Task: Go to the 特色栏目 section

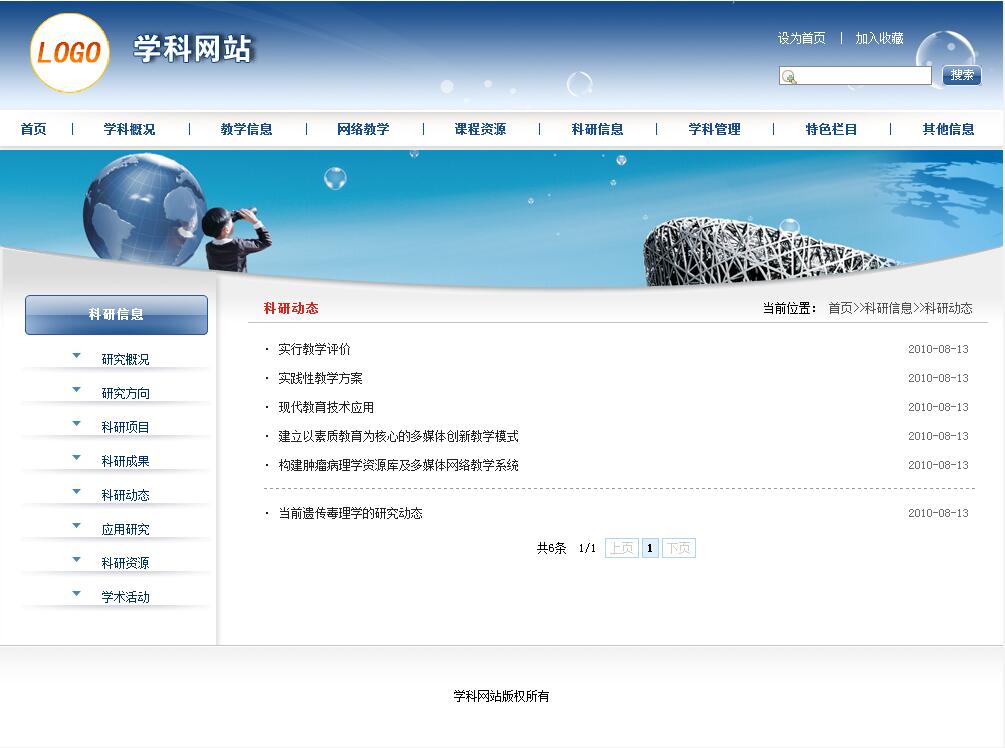Action: click(831, 129)
